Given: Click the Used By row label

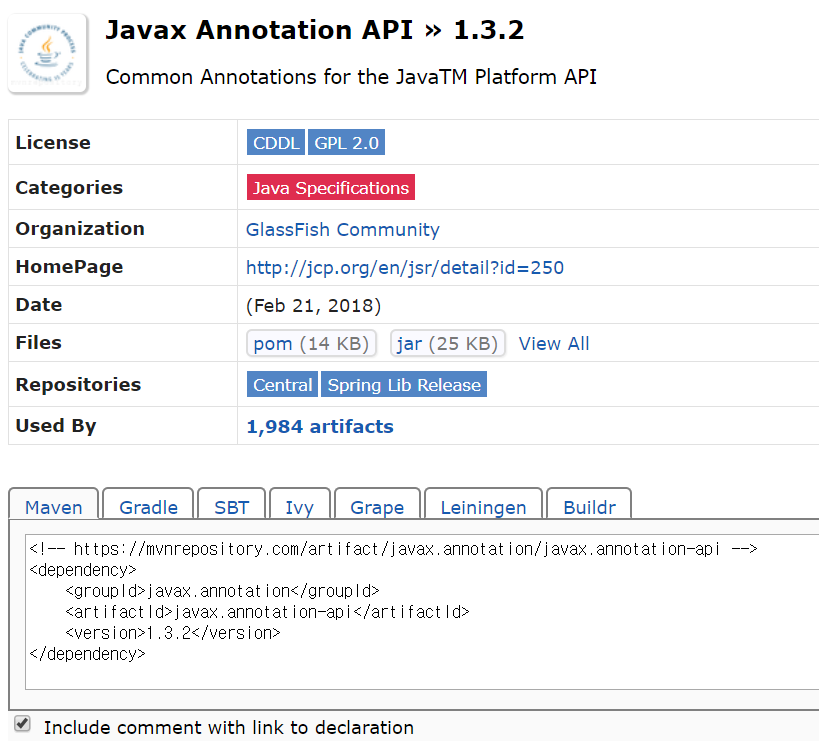Looking at the screenshot, I should pos(56,426).
